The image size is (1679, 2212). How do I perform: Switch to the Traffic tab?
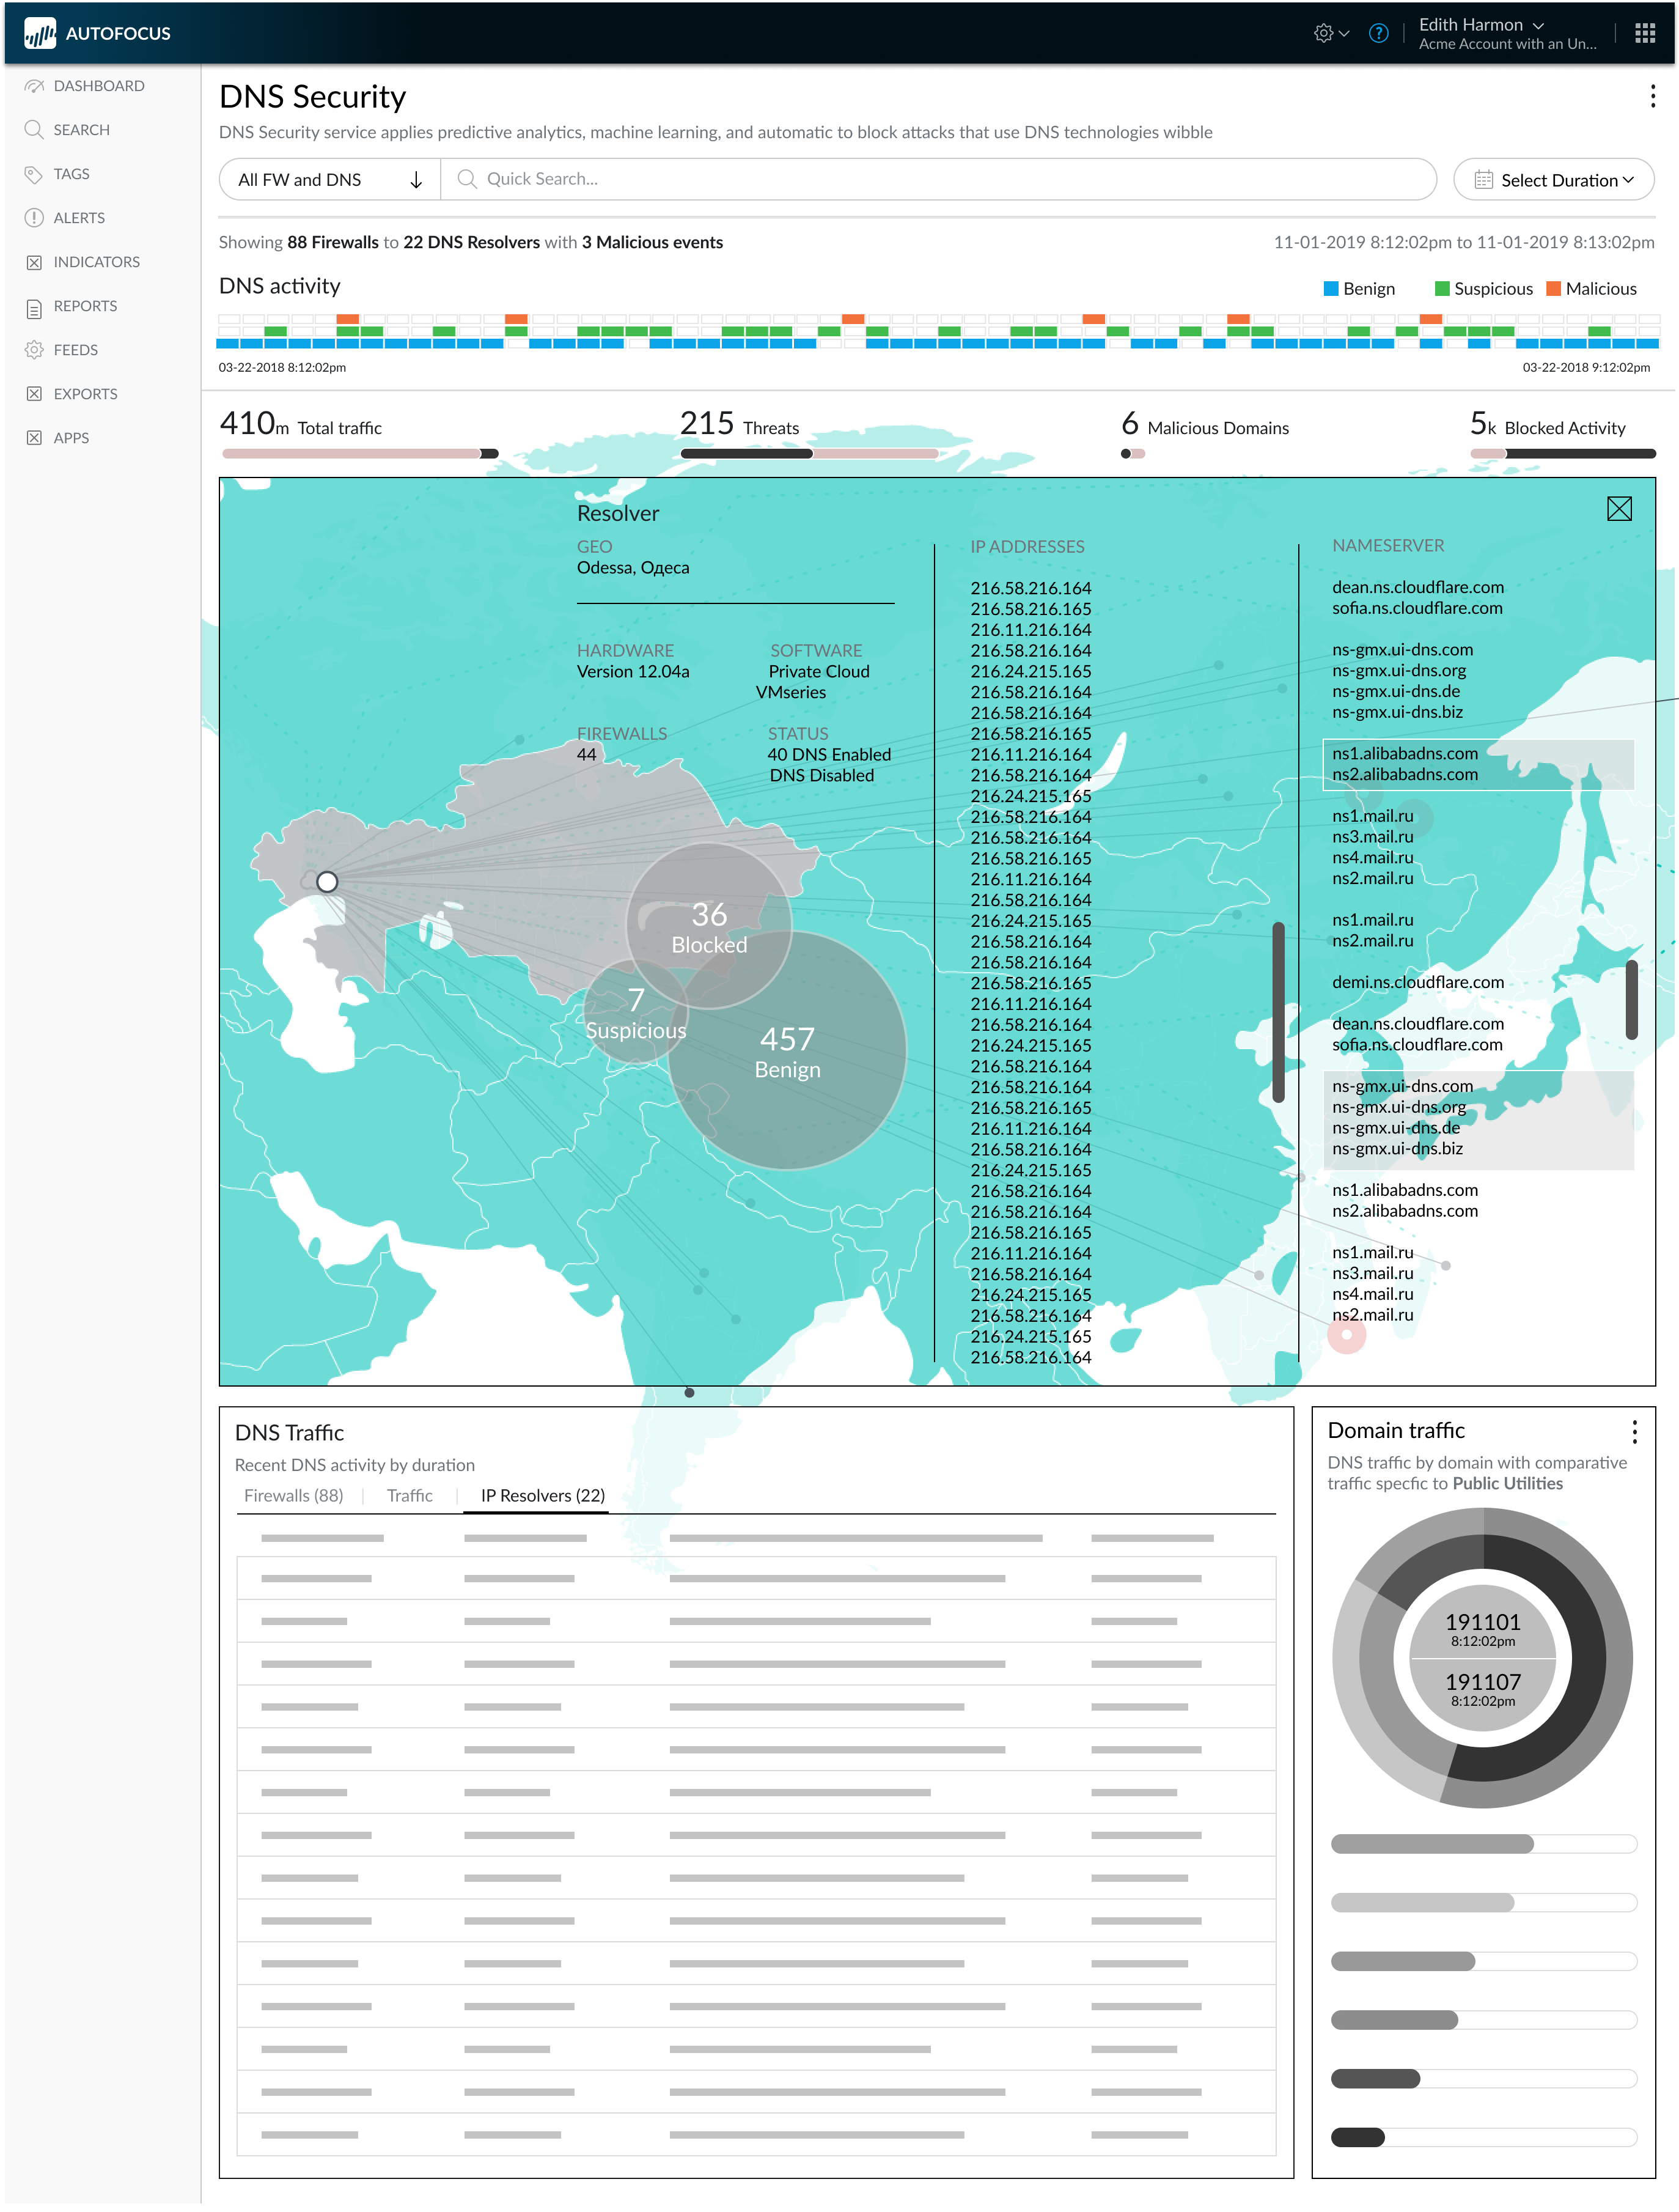point(409,1495)
